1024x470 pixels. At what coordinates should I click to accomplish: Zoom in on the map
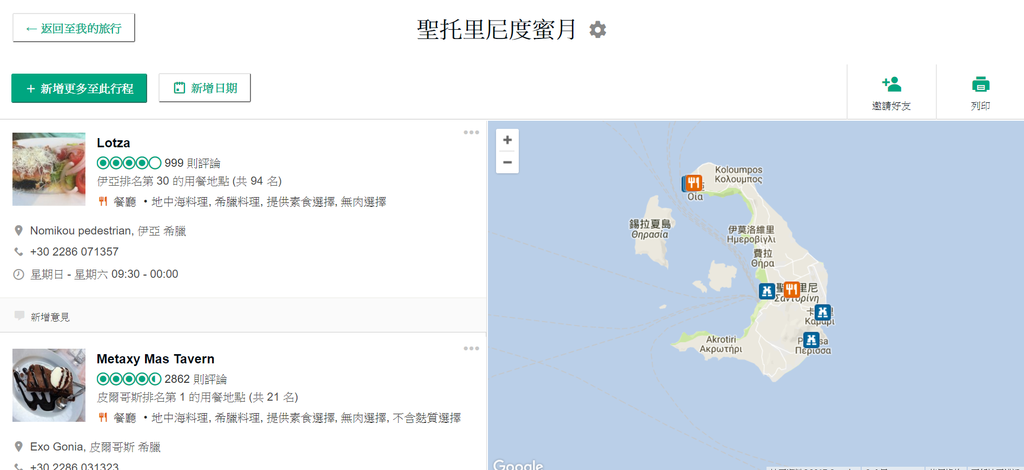(507, 140)
